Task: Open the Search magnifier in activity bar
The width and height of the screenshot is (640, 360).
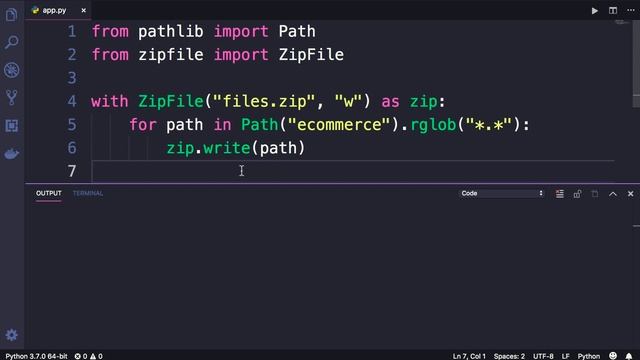Action: tap(11, 42)
